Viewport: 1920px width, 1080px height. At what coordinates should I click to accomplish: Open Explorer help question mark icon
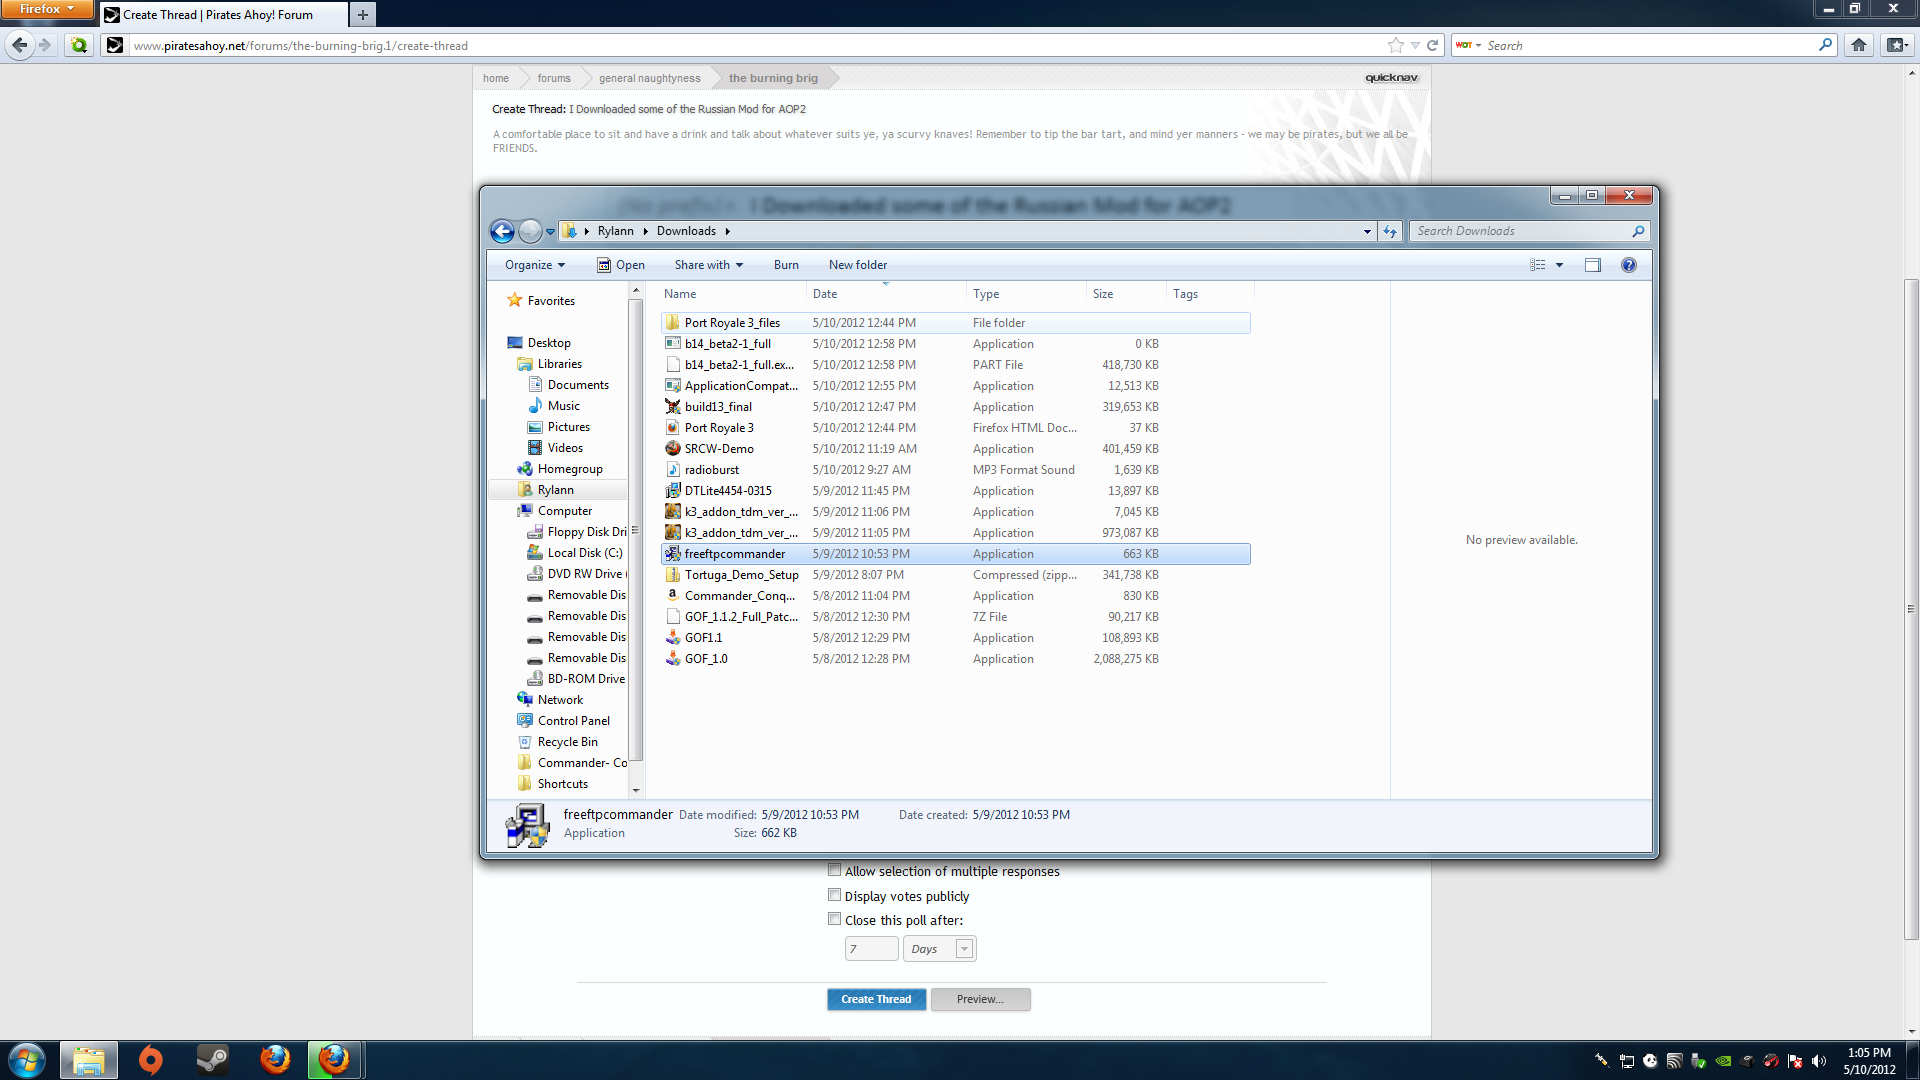1629,265
